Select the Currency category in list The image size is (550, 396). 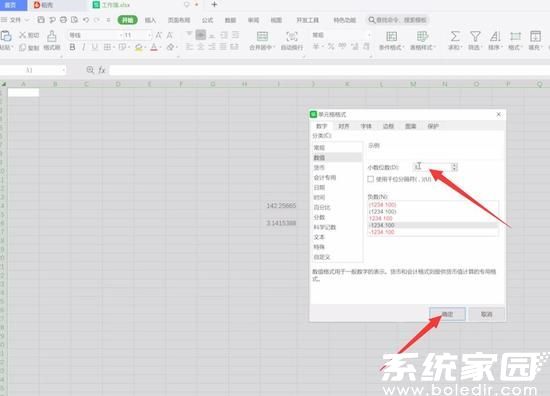point(319,168)
